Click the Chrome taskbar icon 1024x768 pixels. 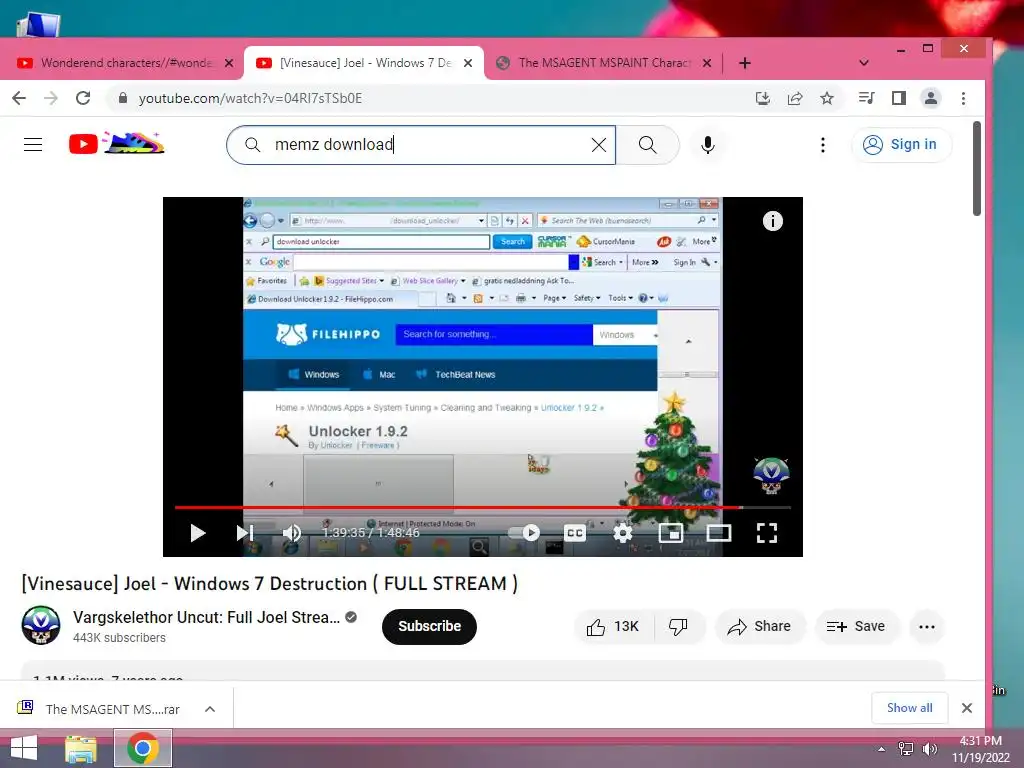pos(143,748)
